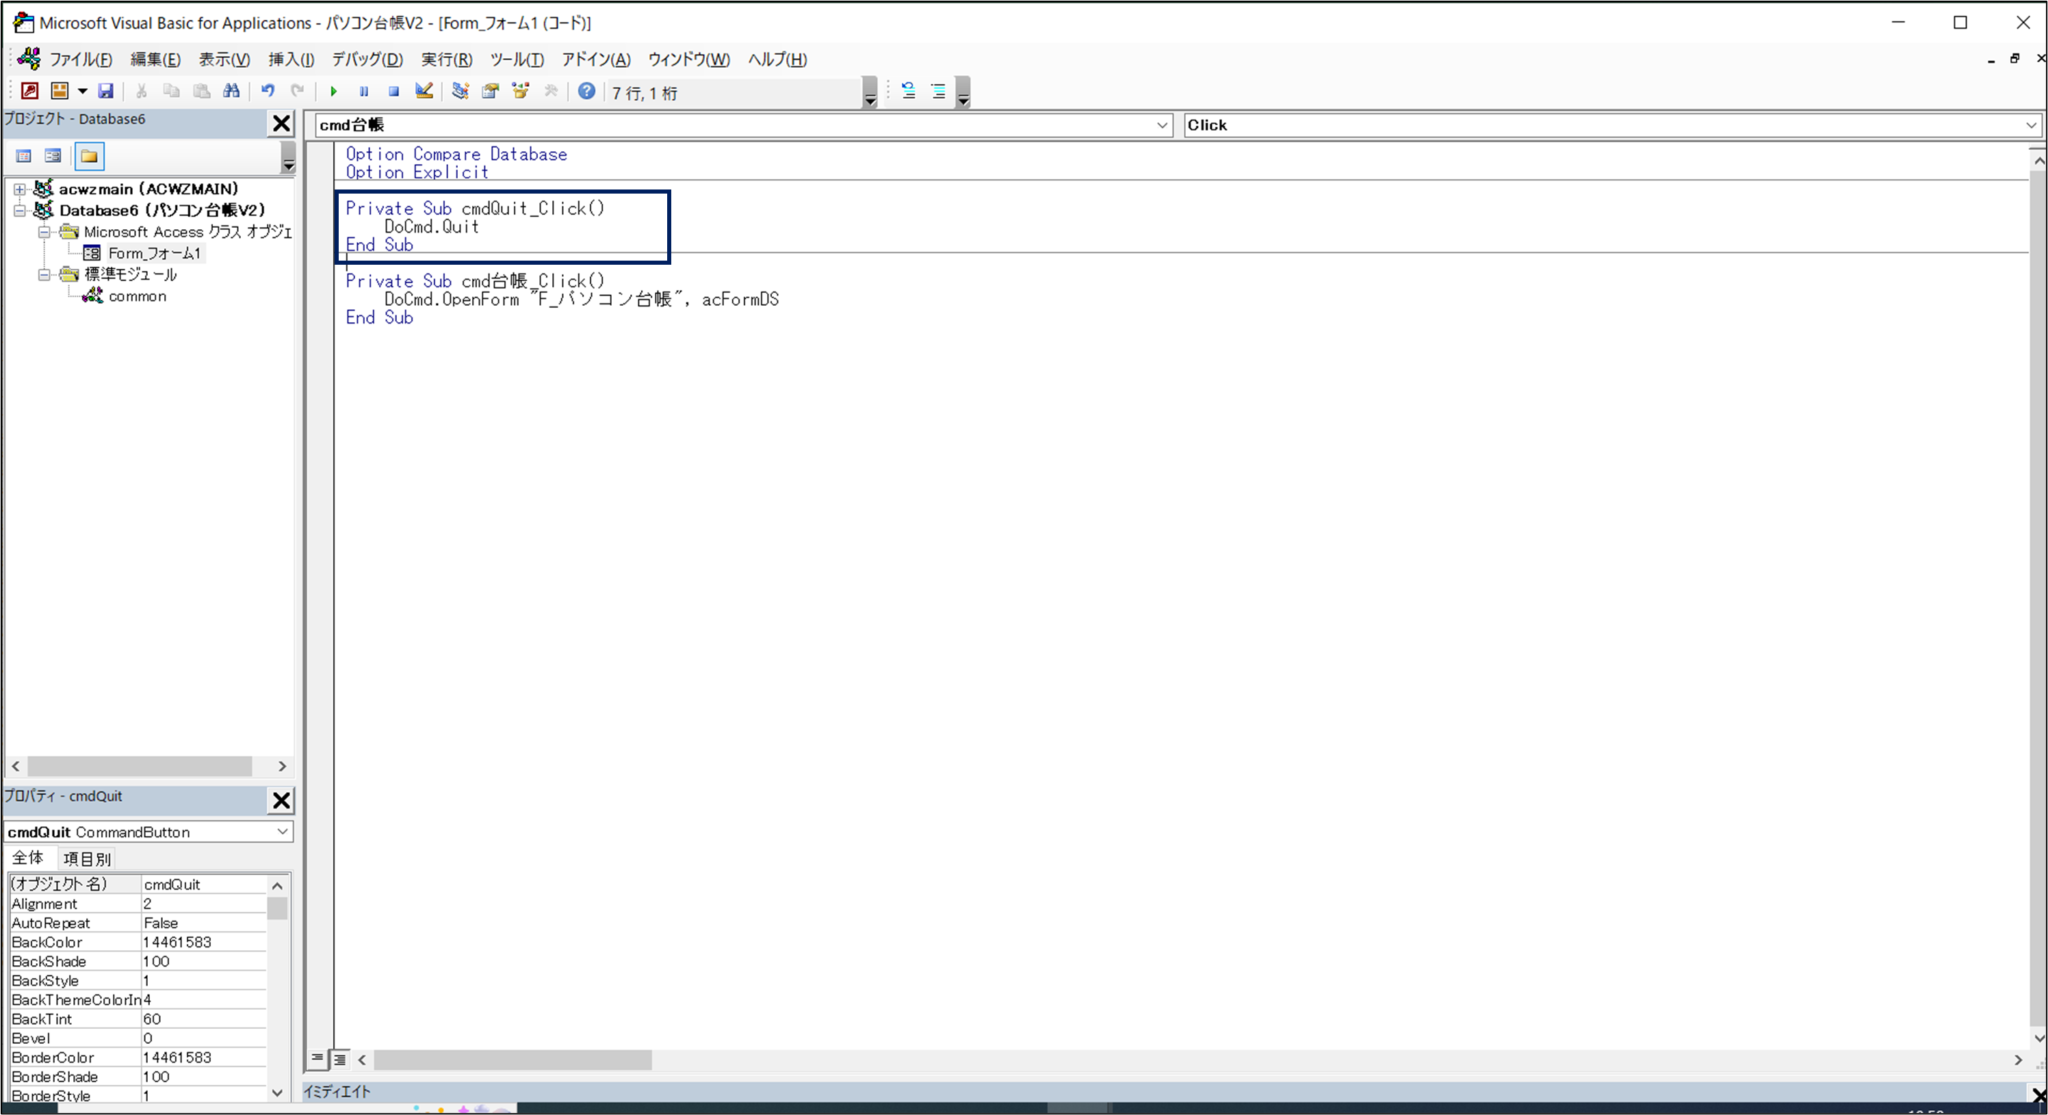Image resolution: width=2048 pixels, height=1115 pixels.
Task: Switch to Procedure View at code window bottom
Action: (316, 1059)
